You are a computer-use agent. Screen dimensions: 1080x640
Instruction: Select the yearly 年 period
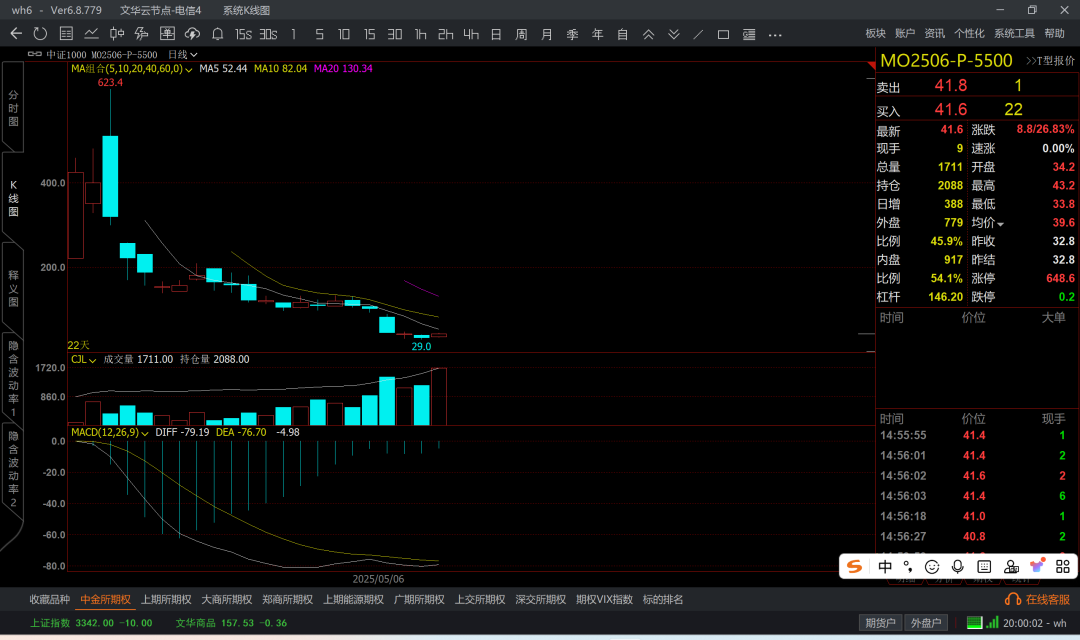pos(597,34)
